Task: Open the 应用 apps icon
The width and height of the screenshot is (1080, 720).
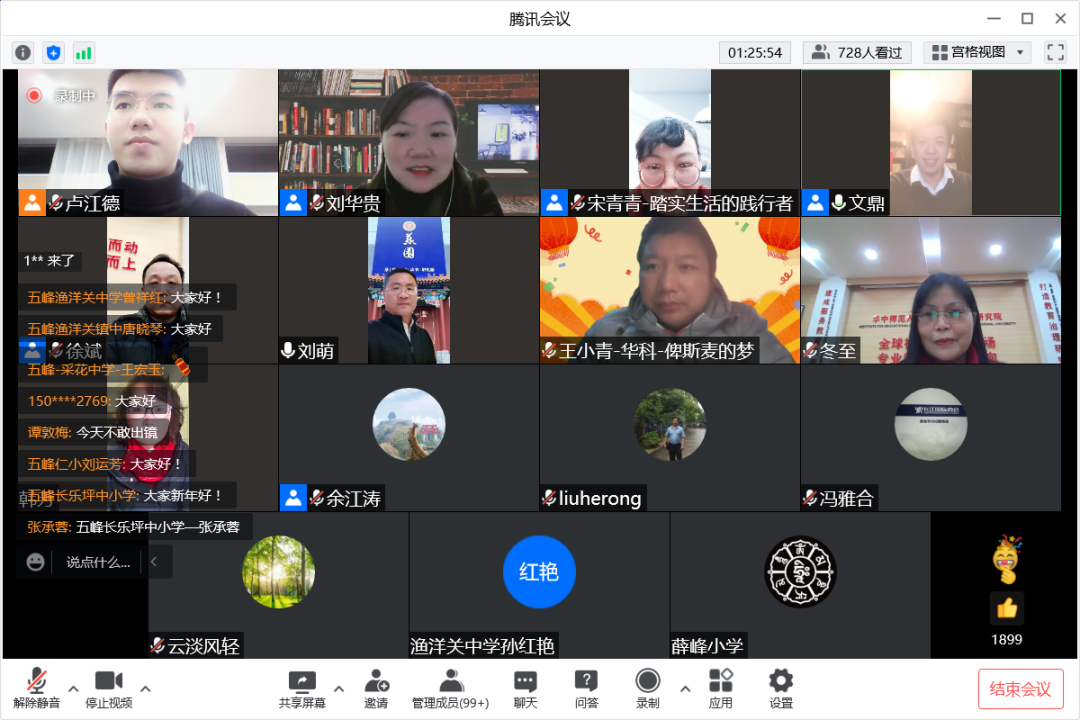Action: [x=720, y=688]
